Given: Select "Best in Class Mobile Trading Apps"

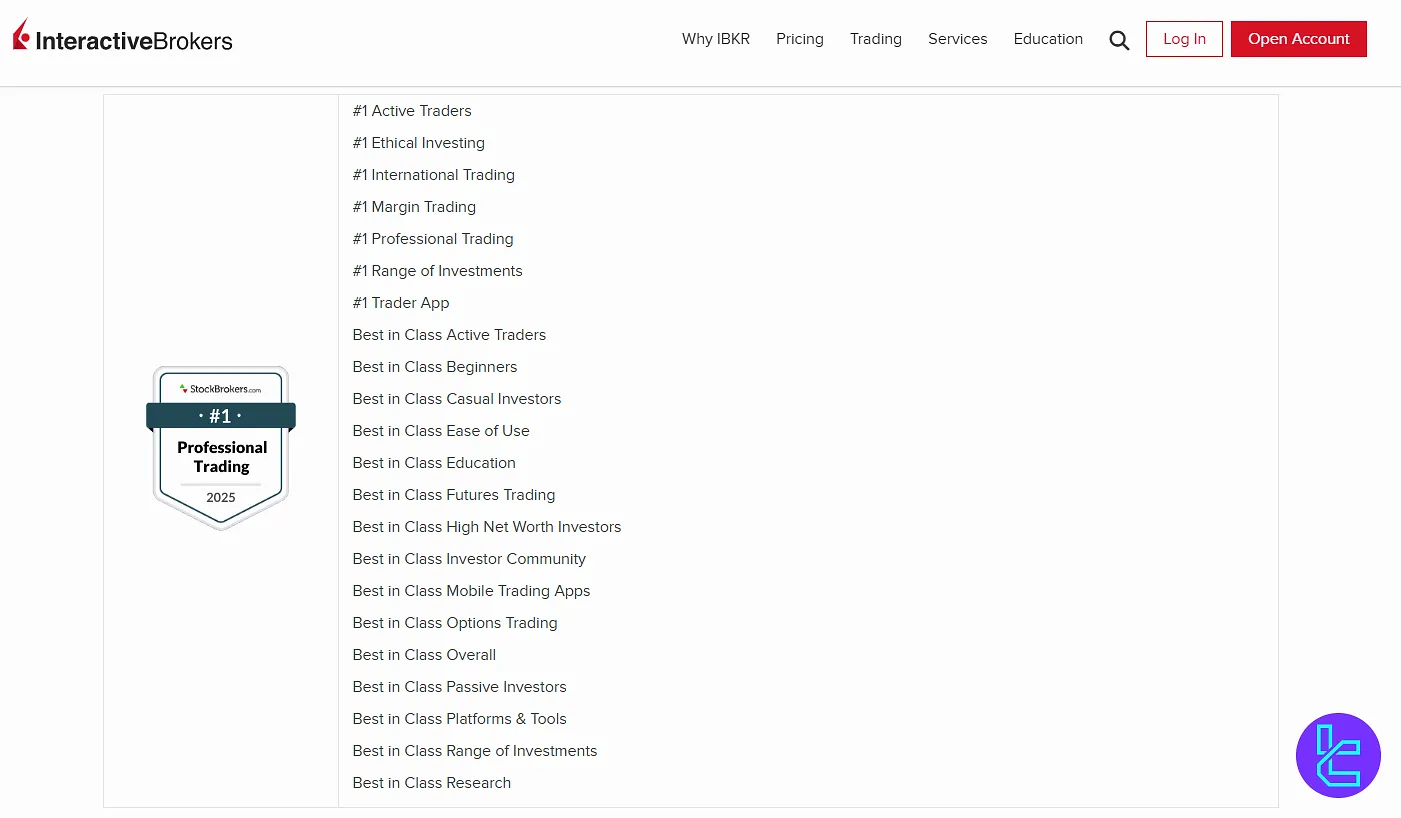Looking at the screenshot, I should [x=472, y=591].
